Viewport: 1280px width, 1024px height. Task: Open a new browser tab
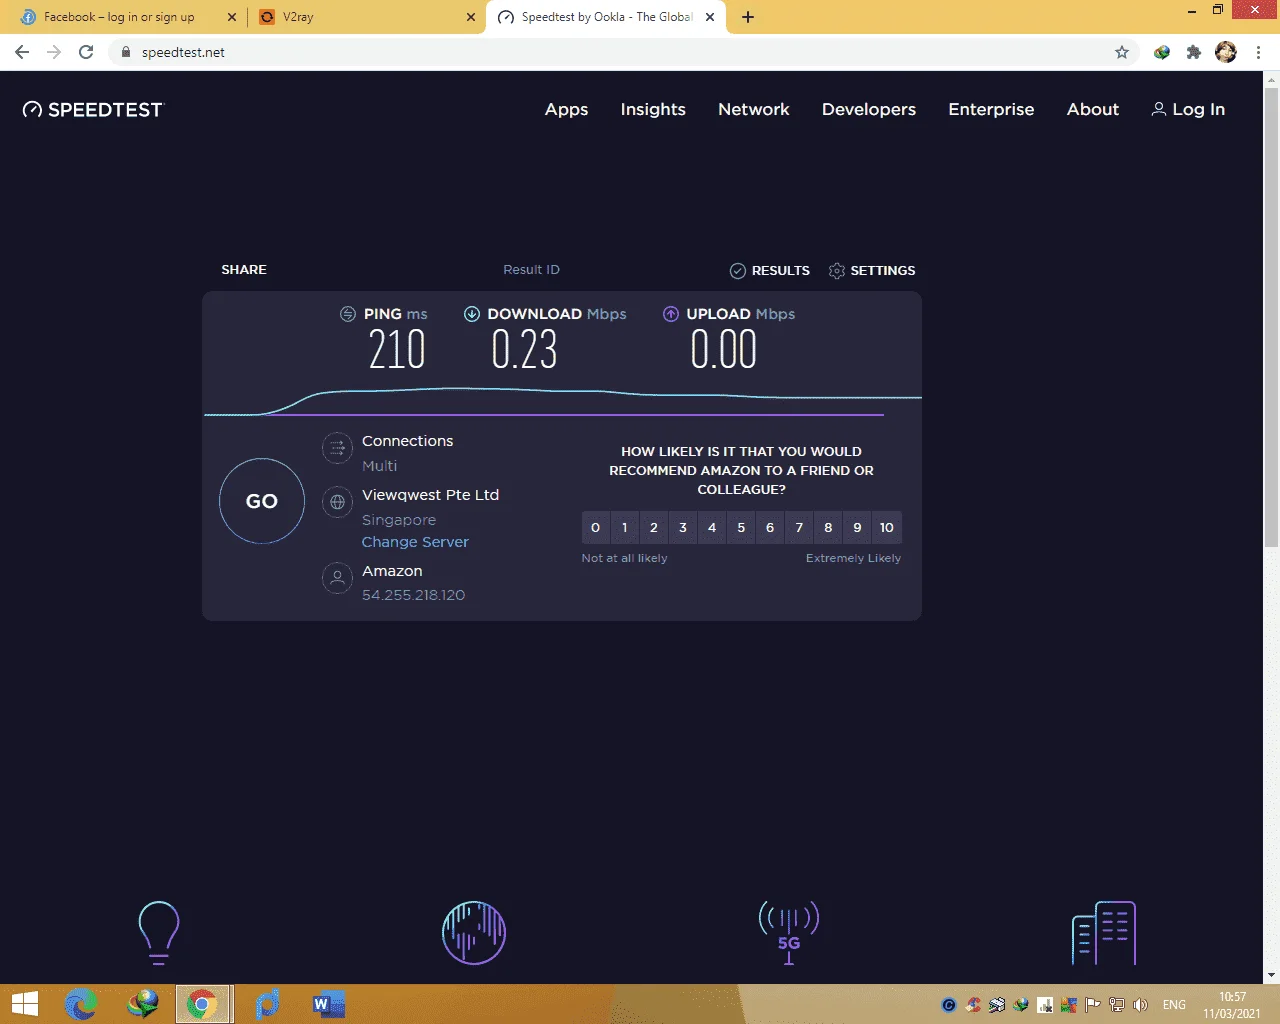[x=748, y=17]
